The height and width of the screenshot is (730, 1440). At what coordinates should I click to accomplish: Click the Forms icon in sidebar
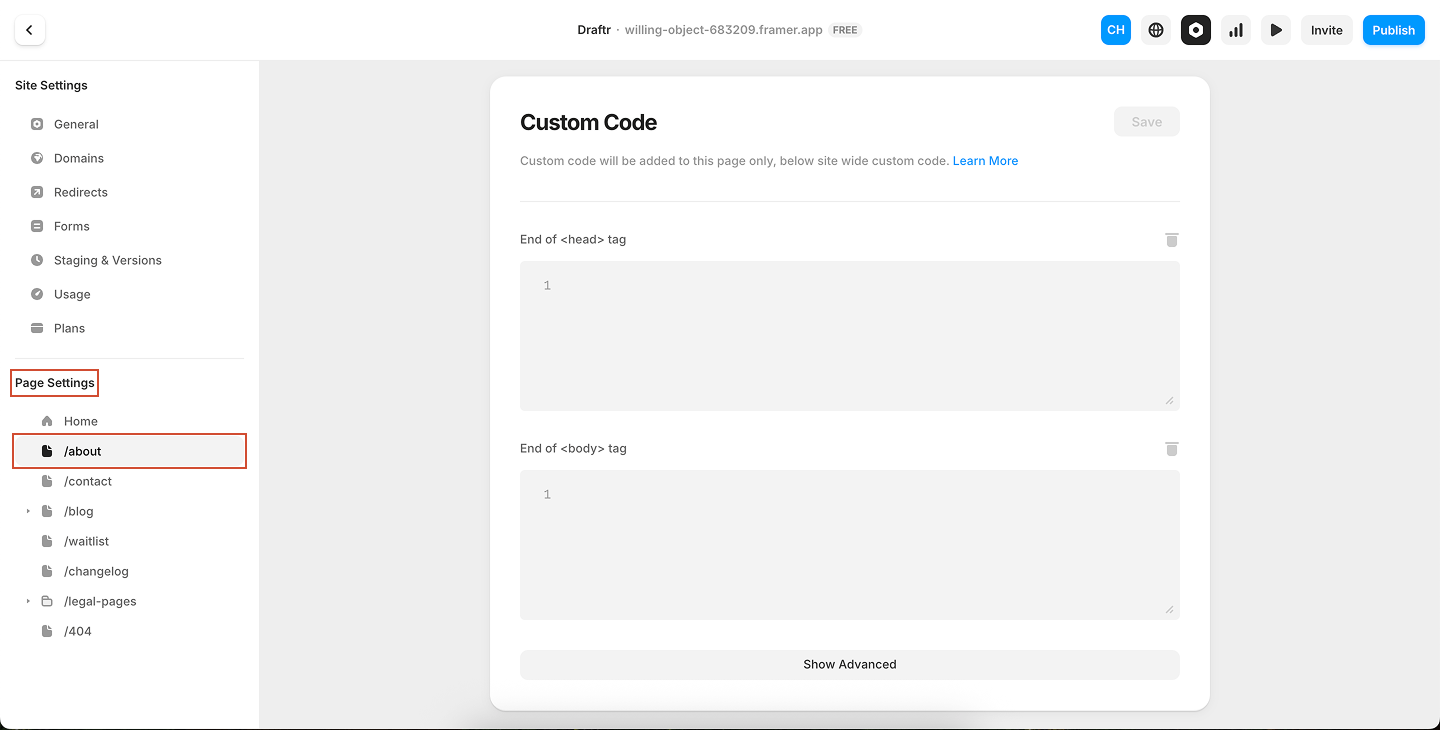pos(37,226)
